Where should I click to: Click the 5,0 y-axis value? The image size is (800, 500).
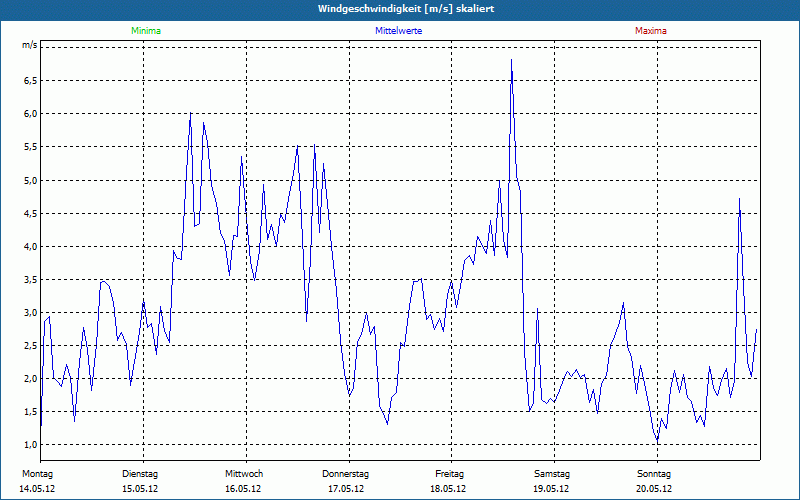31,180
